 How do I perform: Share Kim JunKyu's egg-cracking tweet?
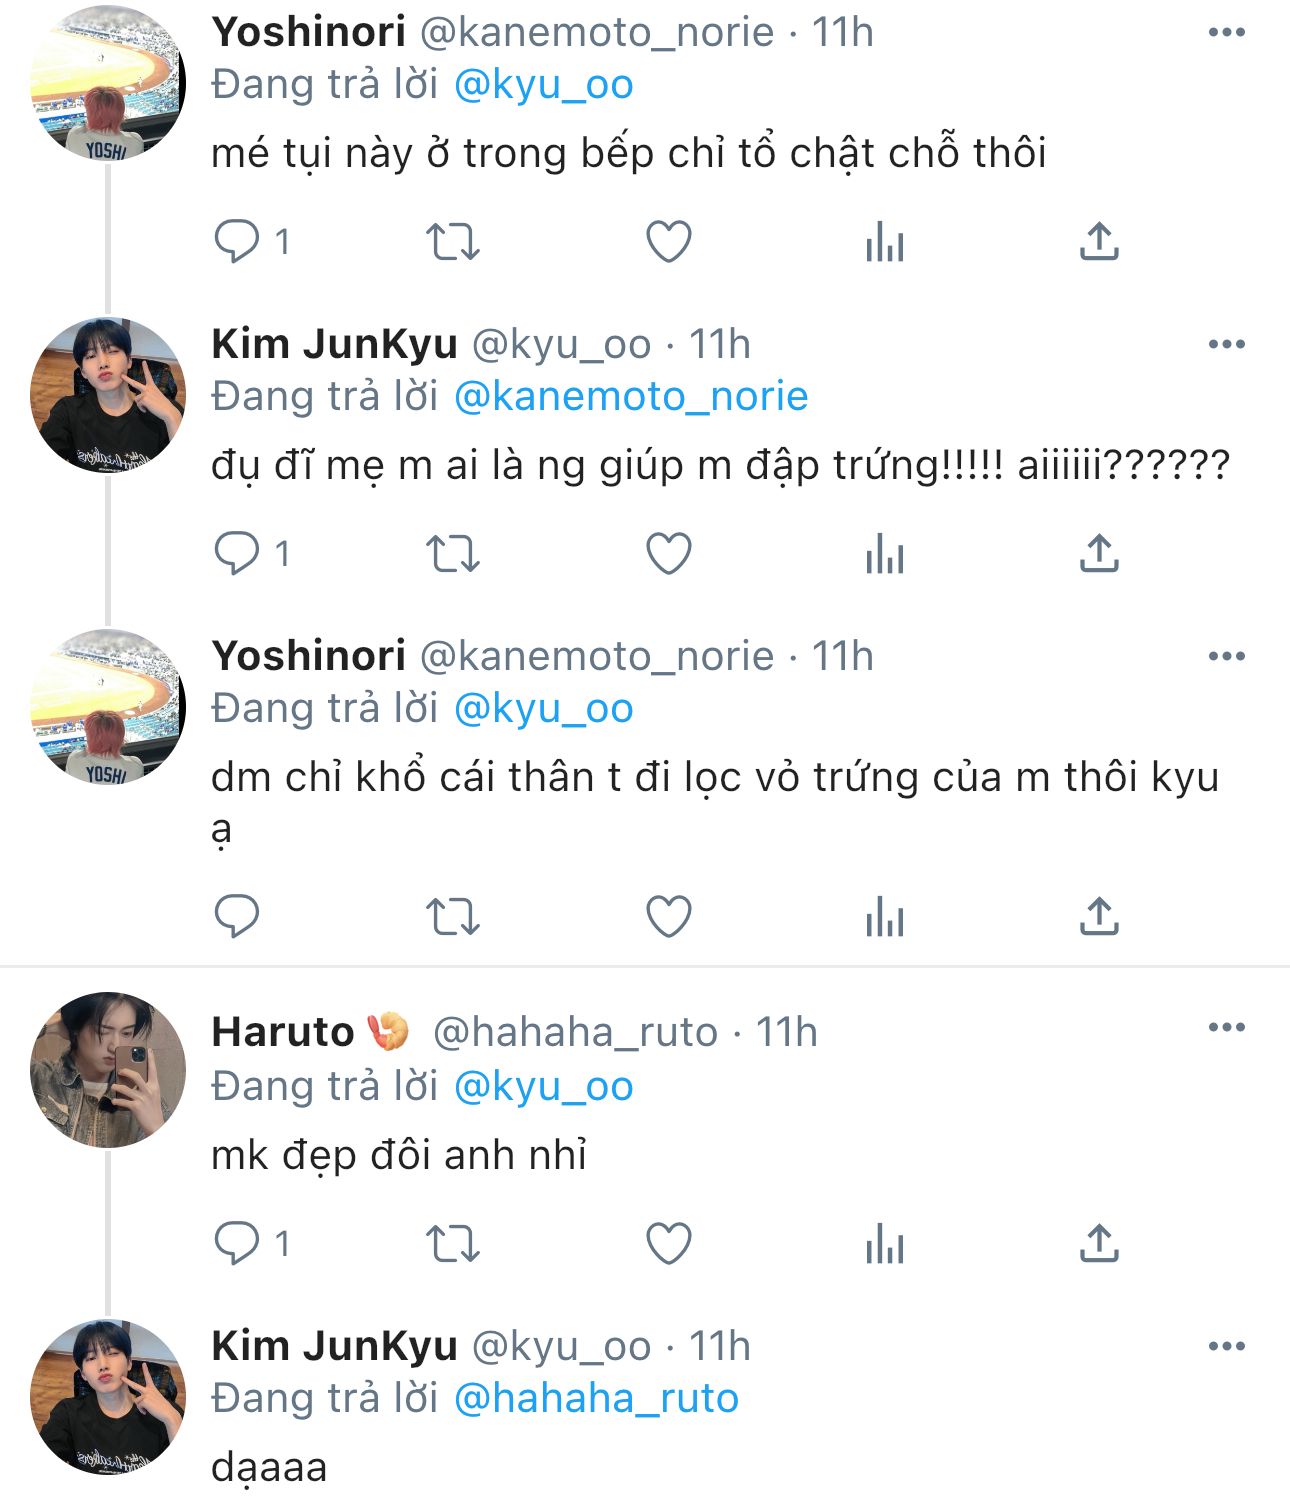click(x=1098, y=553)
